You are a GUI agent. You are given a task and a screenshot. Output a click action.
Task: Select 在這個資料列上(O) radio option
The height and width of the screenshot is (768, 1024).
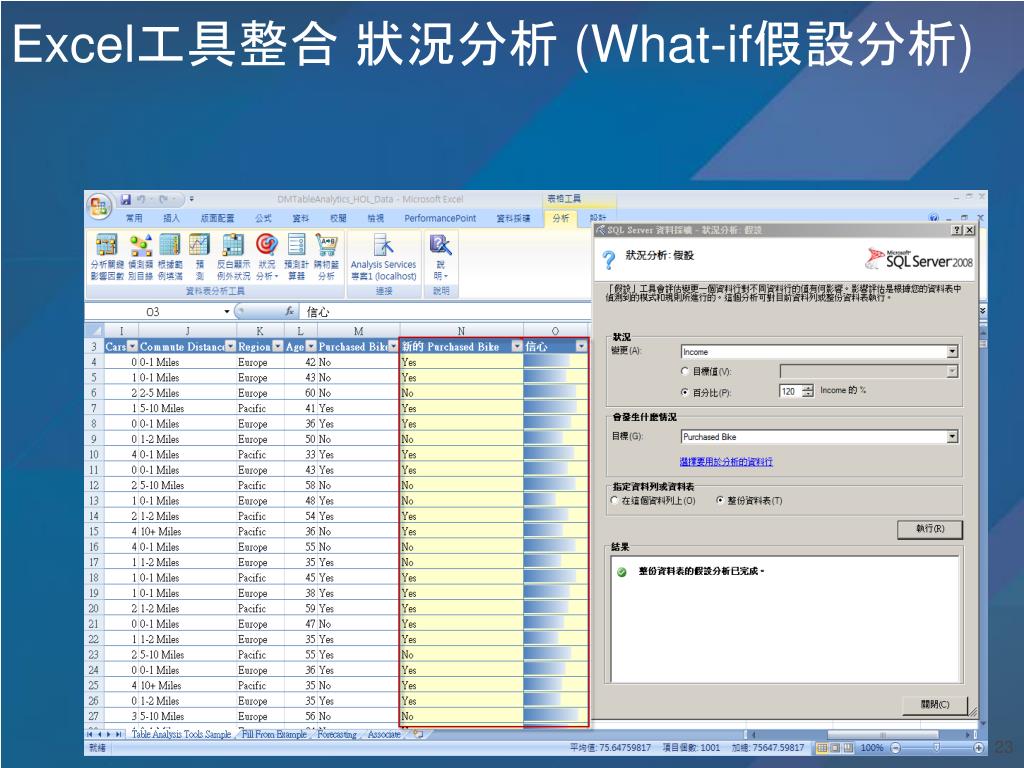pos(614,500)
